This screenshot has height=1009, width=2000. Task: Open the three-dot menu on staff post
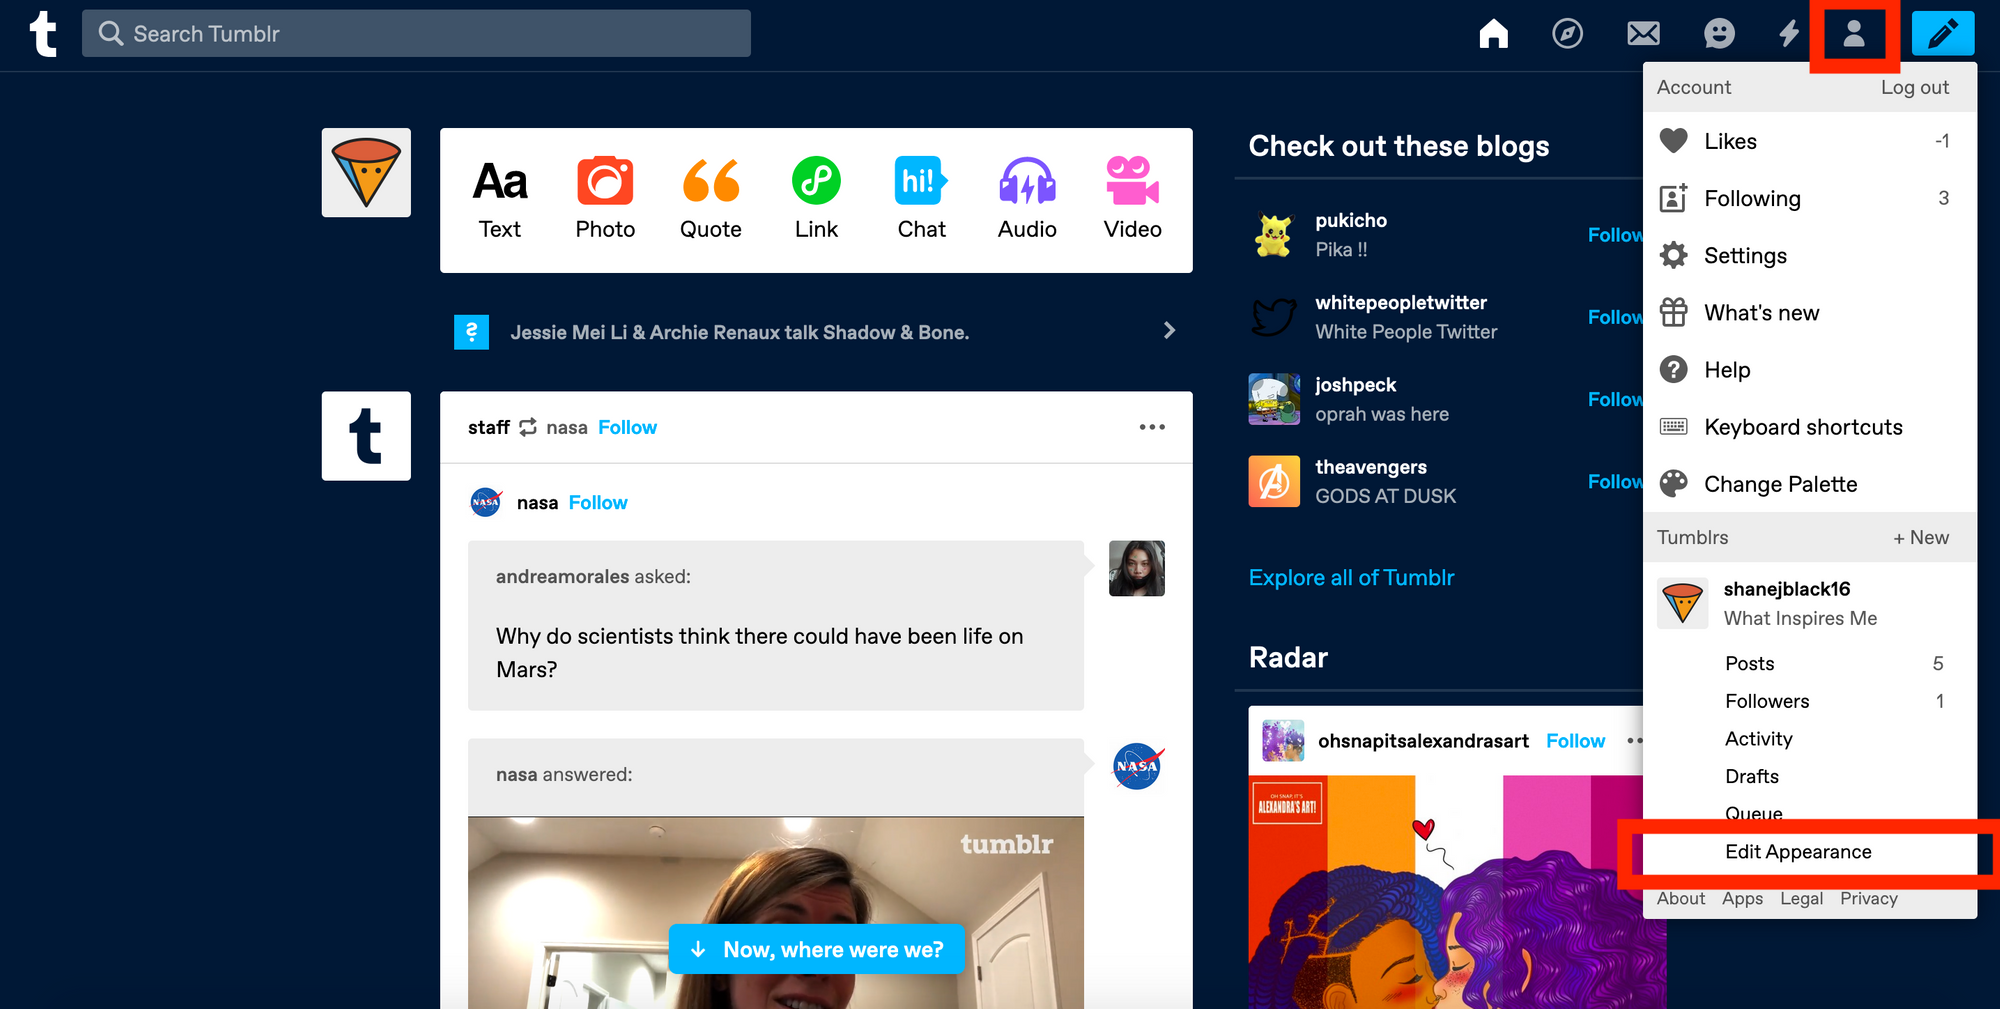coord(1152,427)
